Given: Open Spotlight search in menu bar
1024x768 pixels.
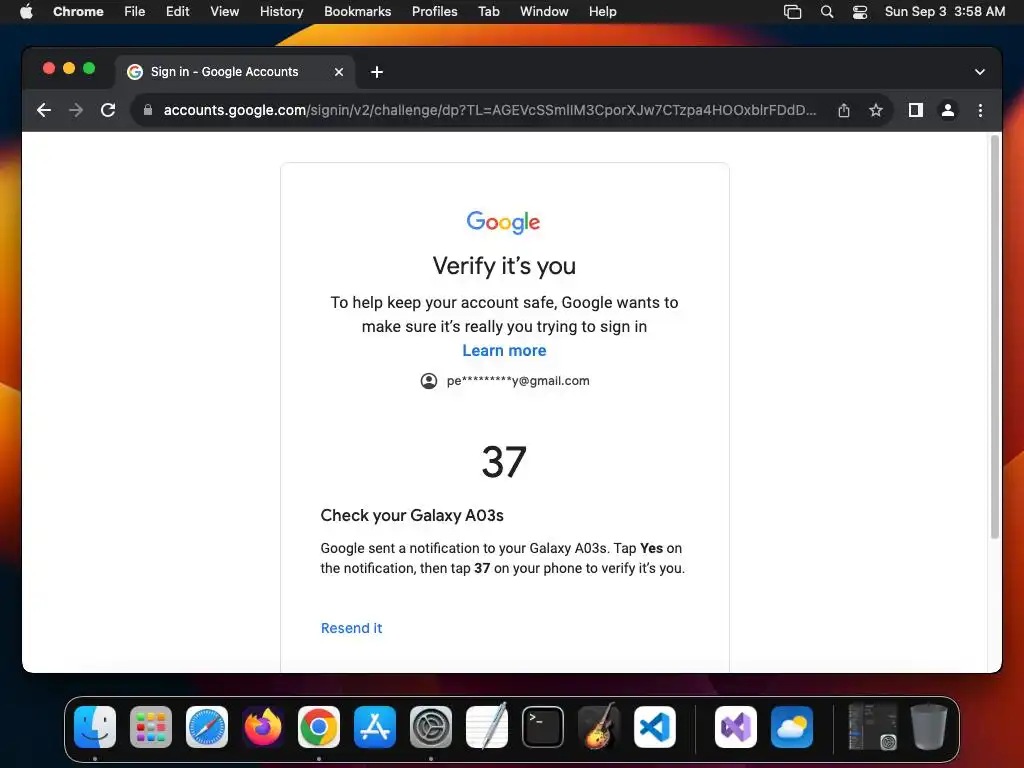Looking at the screenshot, I should coord(827,12).
